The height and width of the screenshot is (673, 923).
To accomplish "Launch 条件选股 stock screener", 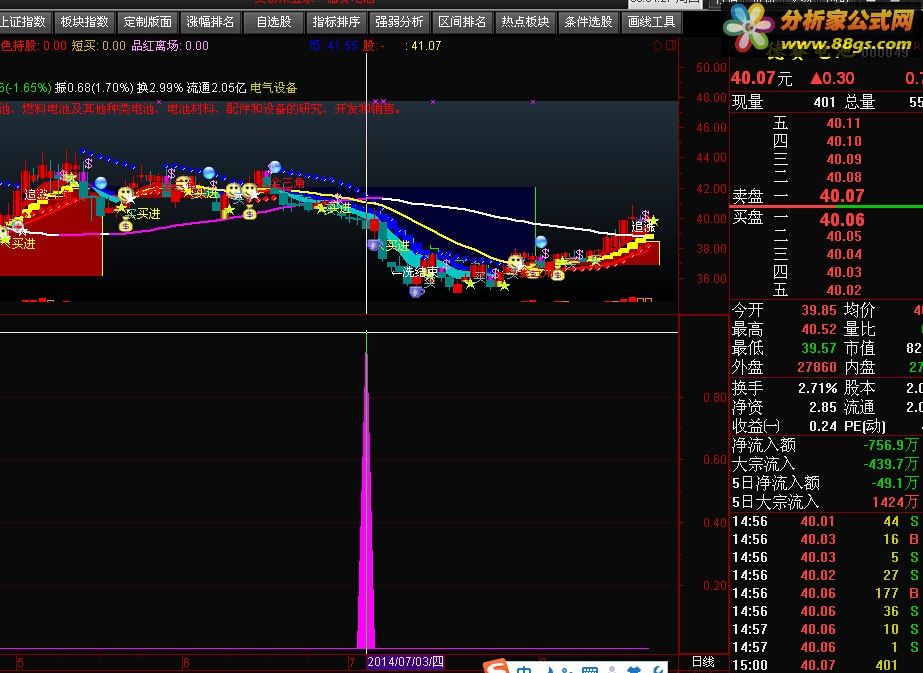I will pyautogui.click(x=589, y=22).
